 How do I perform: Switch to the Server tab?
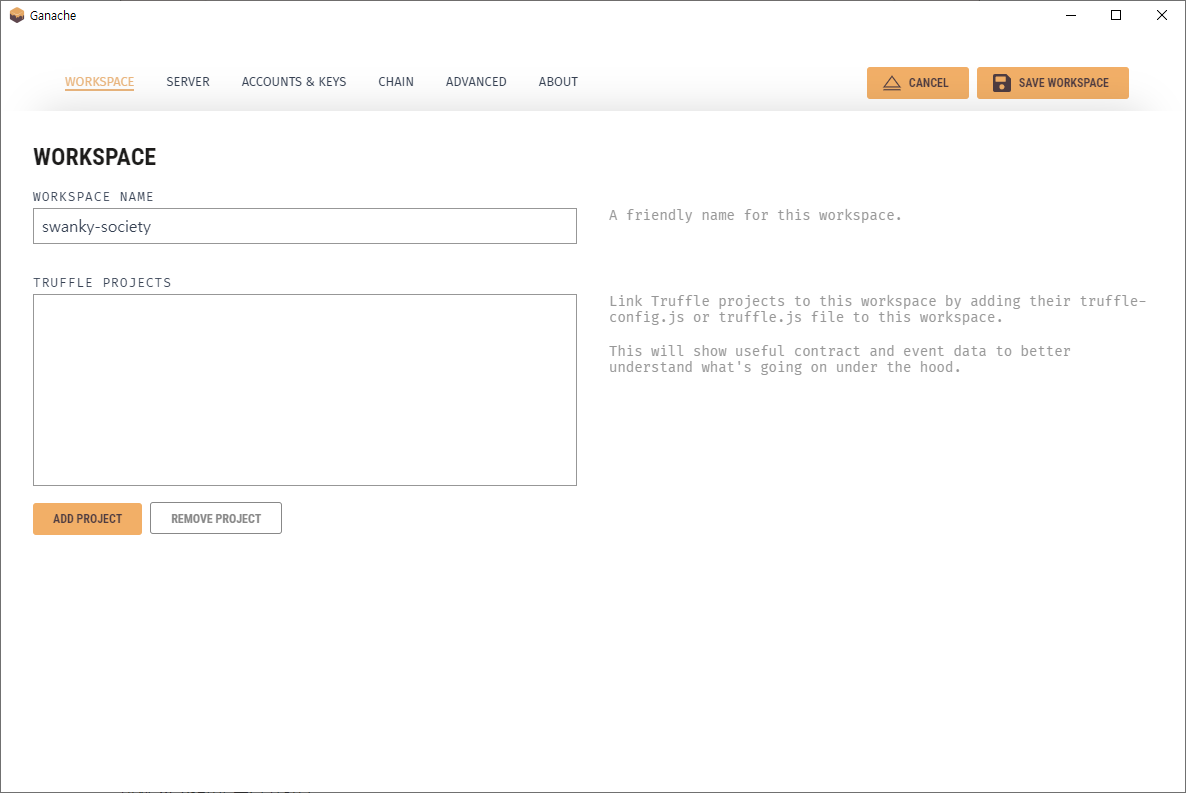pyautogui.click(x=188, y=82)
